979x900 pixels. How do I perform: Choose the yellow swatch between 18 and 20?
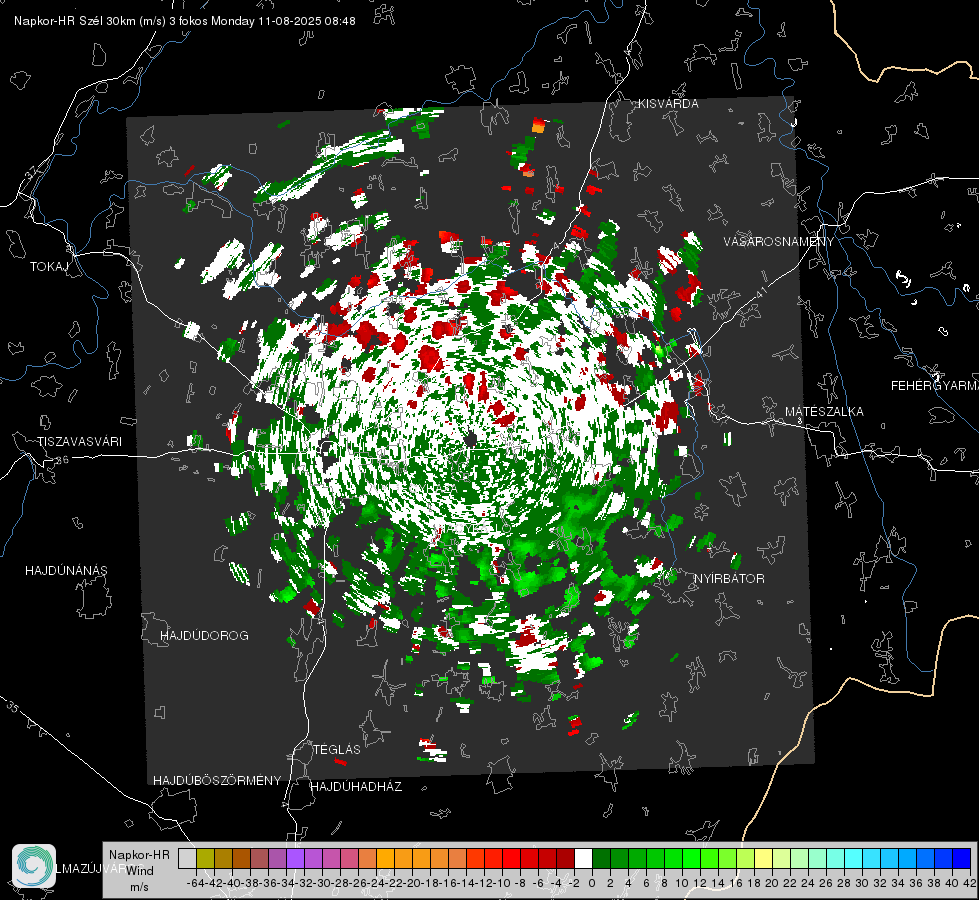pyautogui.click(x=764, y=858)
